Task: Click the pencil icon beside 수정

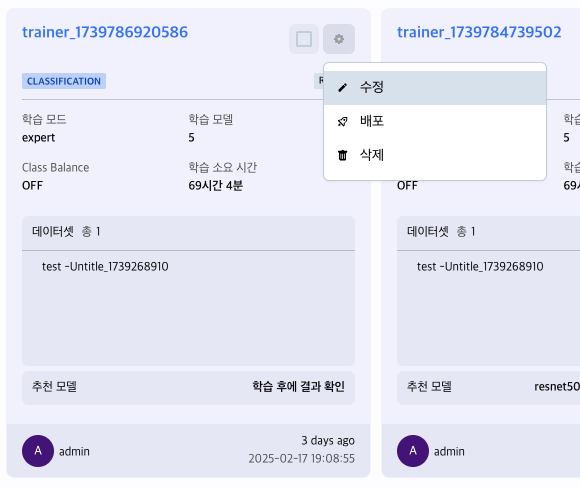Action: [x=343, y=88]
